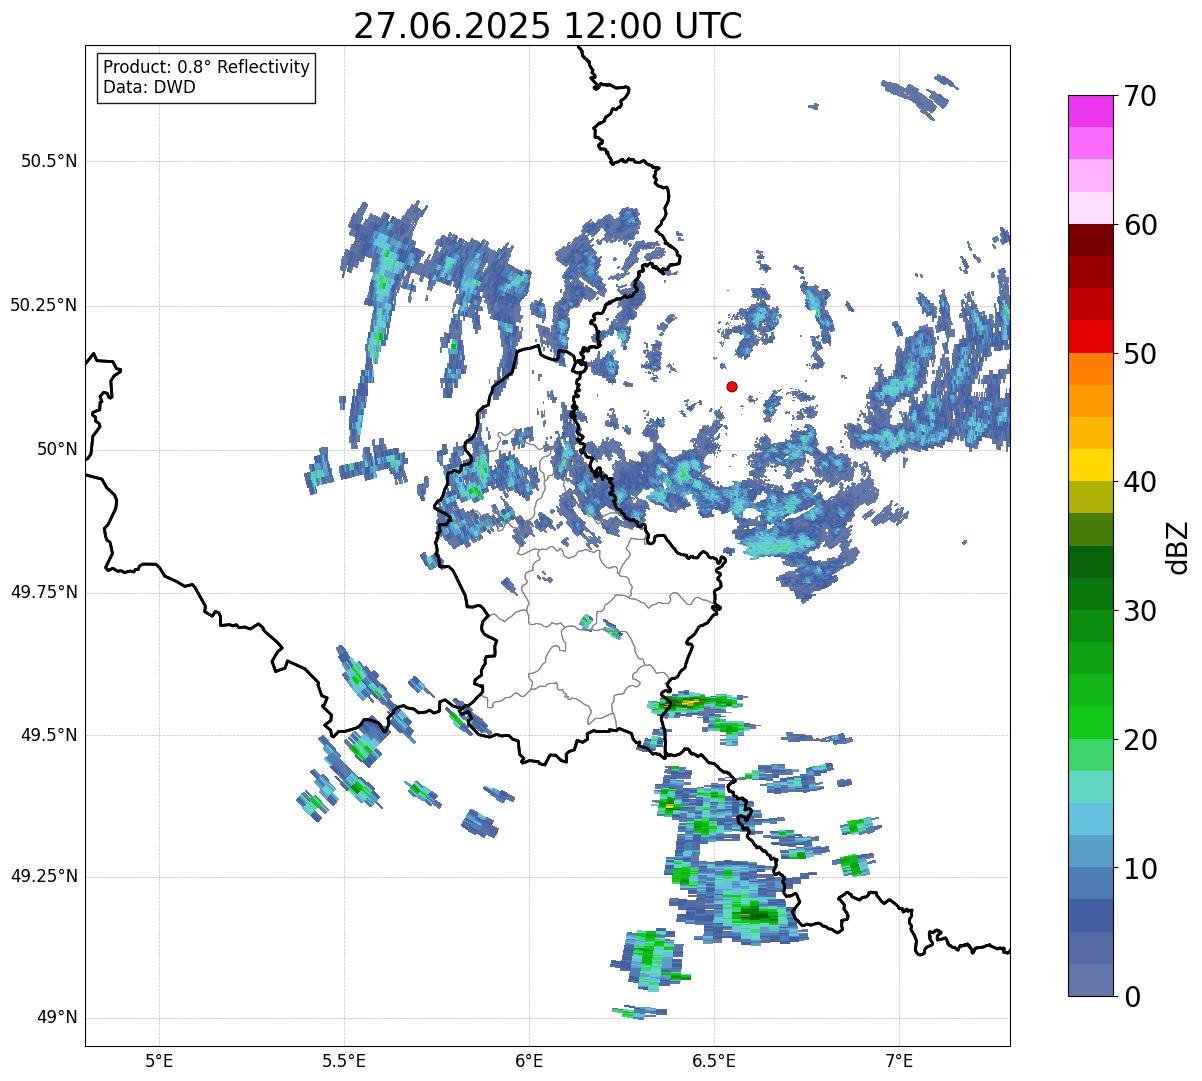Click the 49.75°N latitude label
Image resolution: width=1202 pixels, height=1081 pixels.
click(x=44, y=592)
